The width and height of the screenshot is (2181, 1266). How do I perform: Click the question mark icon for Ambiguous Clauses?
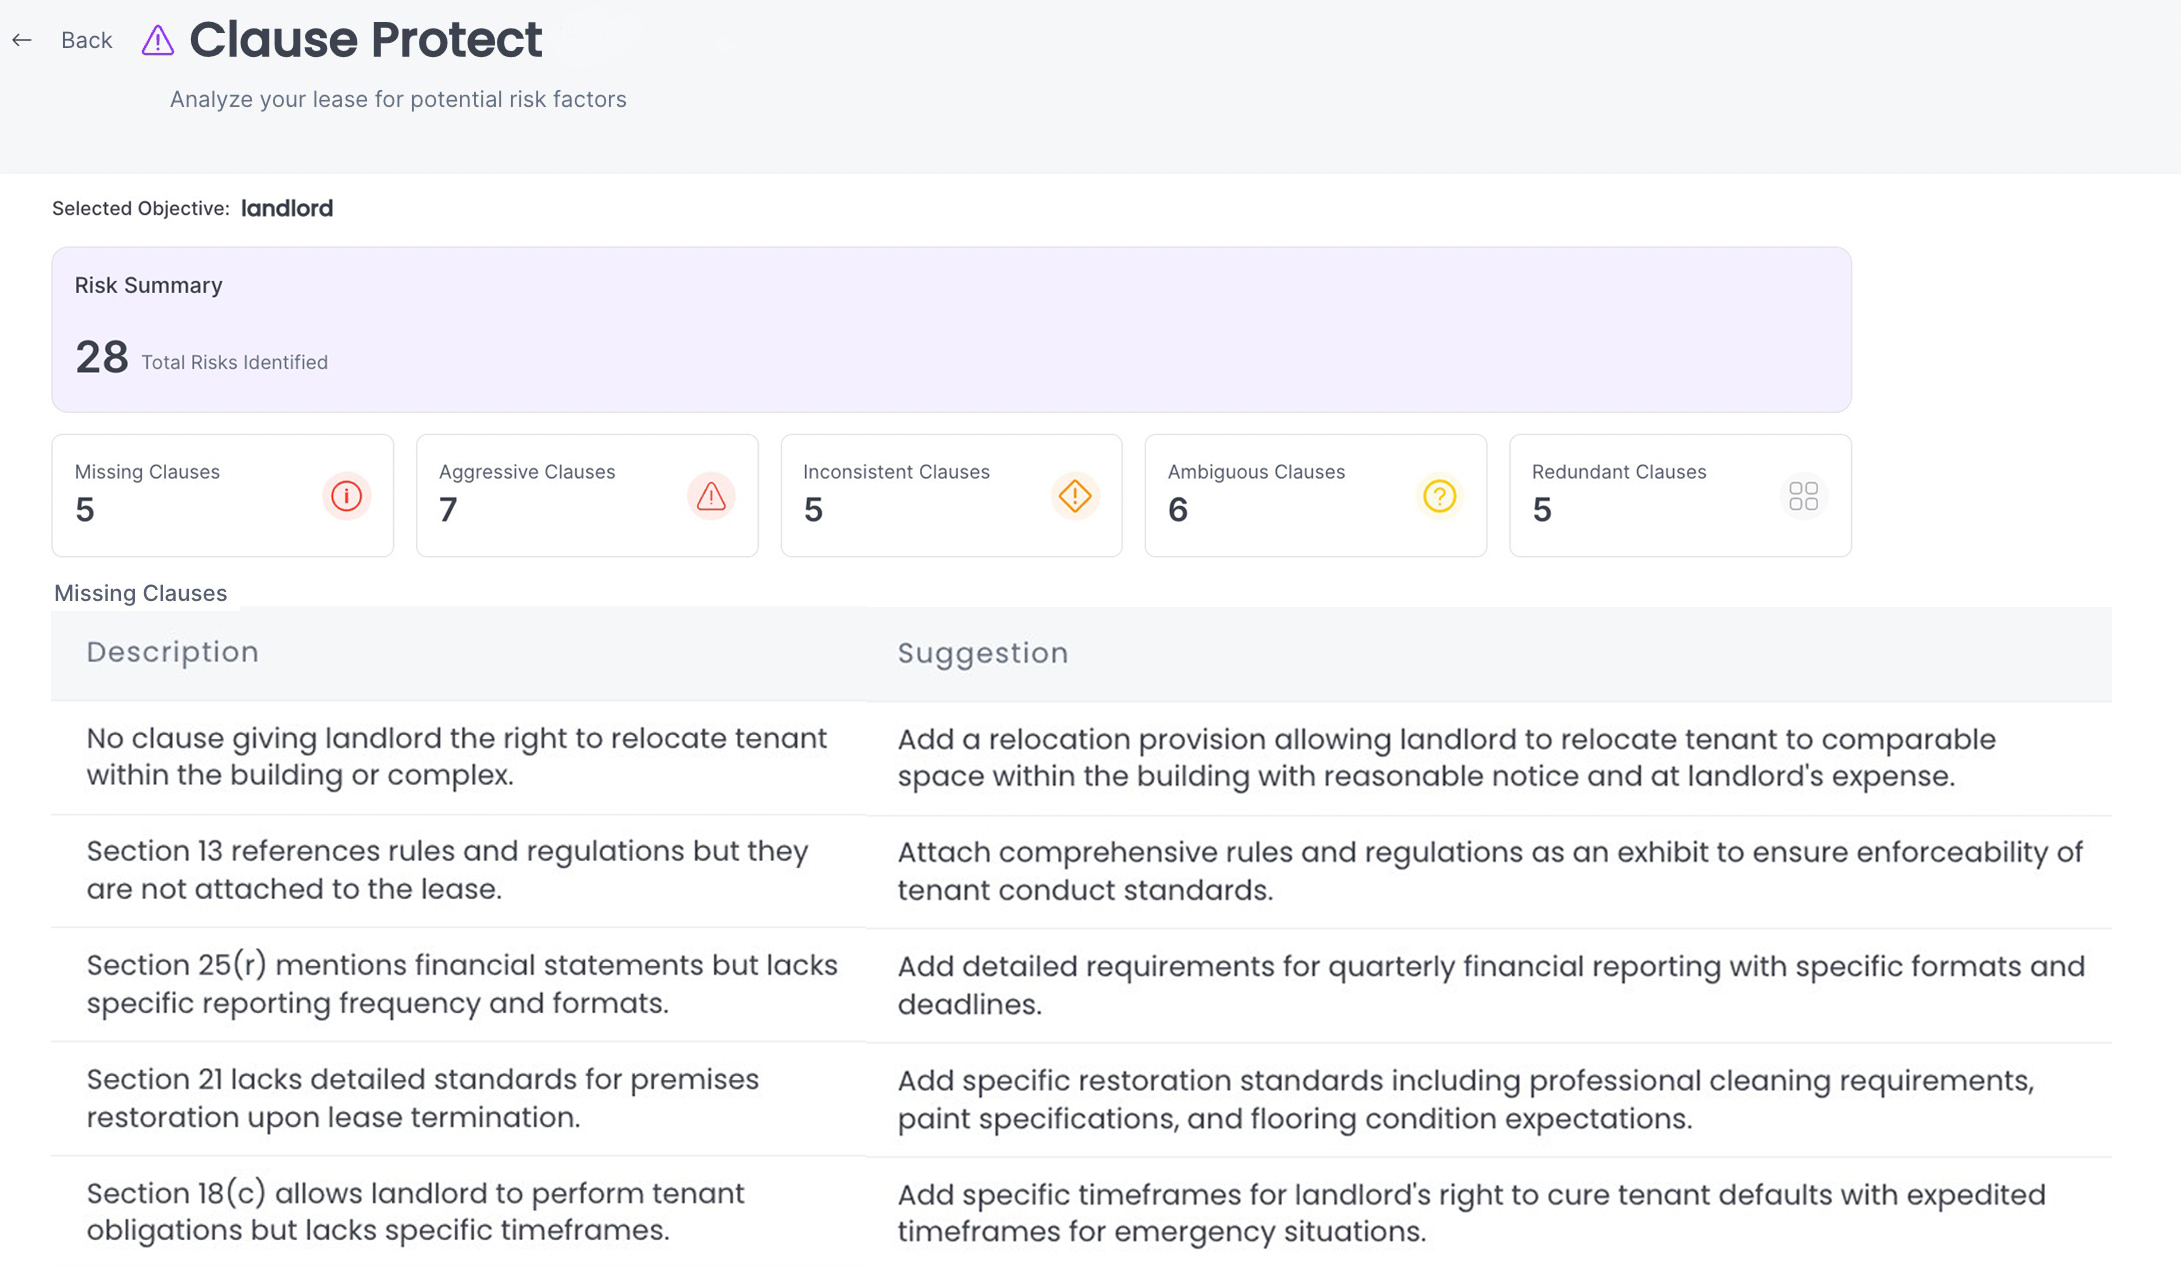pyautogui.click(x=1439, y=495)
